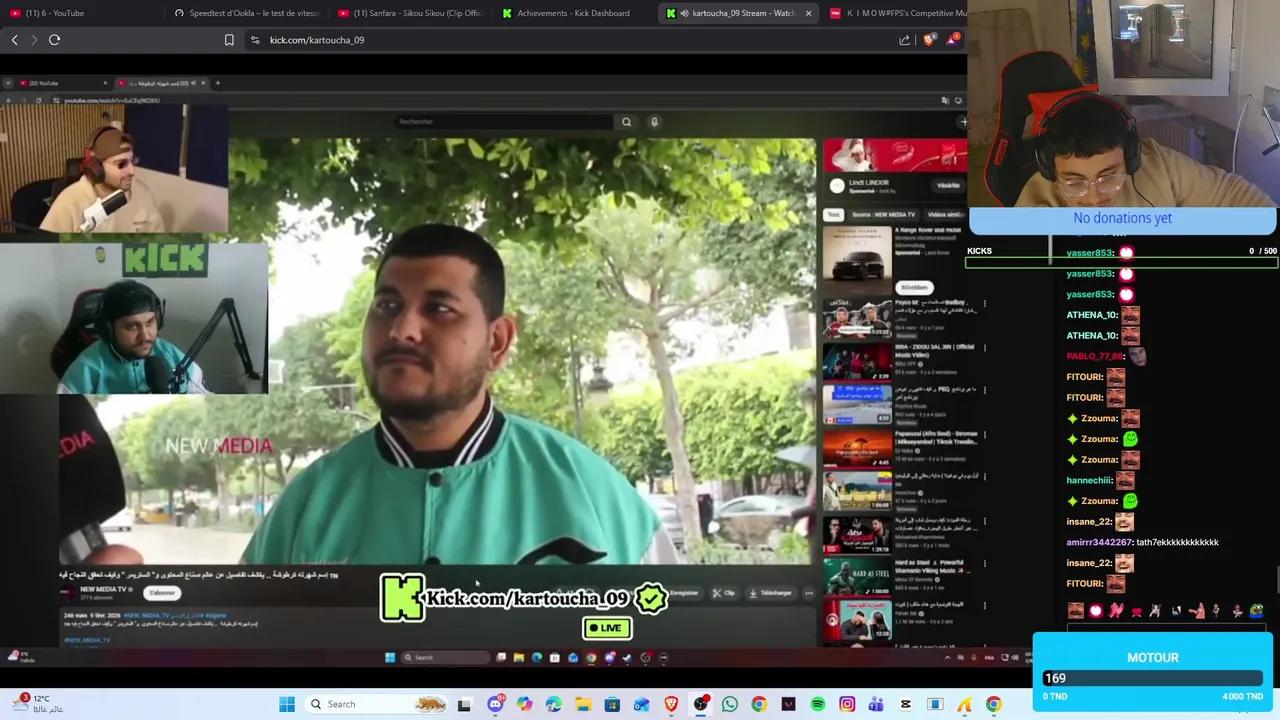Viewport: 1280px width, 720px height.
Task: Open File Explorer on bottom taskbar
Action: pyautogui.click(x=583, y=704)
